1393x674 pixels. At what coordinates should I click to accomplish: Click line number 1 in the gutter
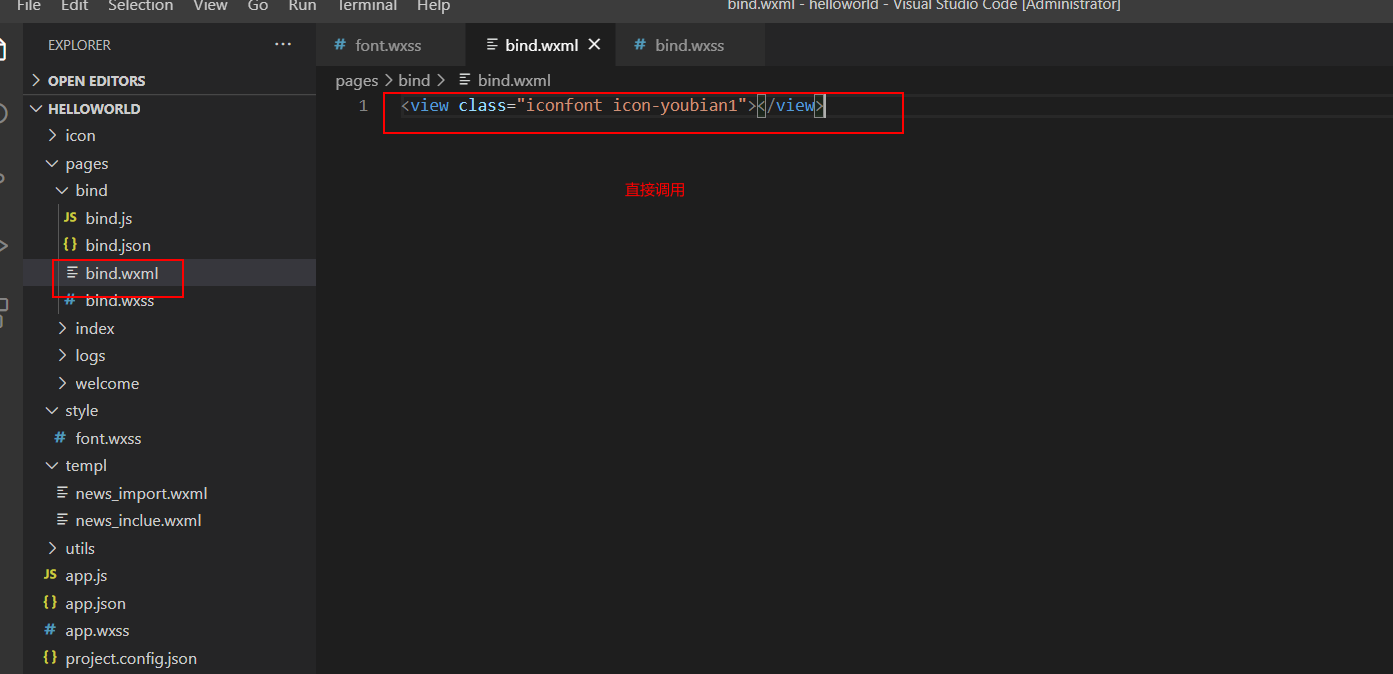pyautogui.click(x=364, y=106)
